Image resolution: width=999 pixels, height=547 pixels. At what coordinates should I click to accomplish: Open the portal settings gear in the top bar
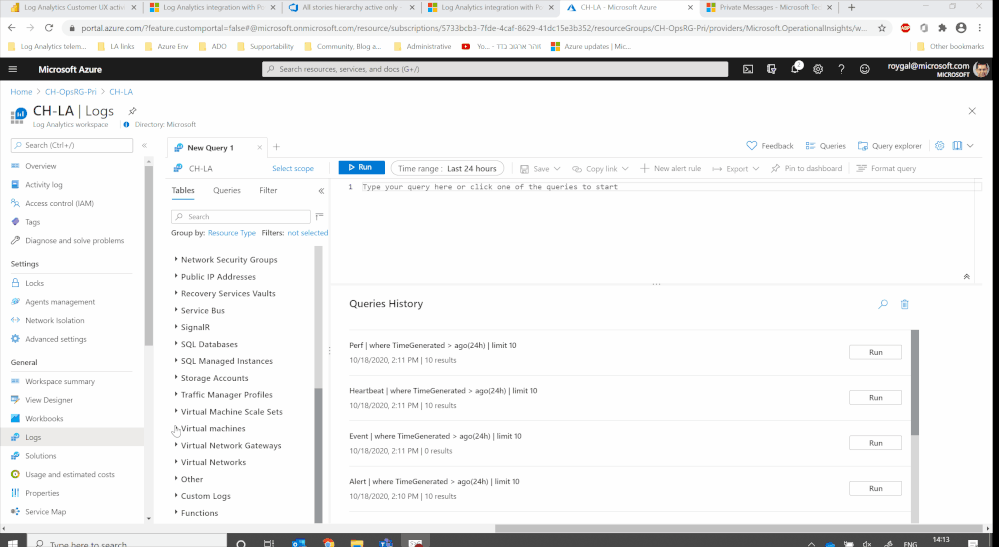pos(818,69)
